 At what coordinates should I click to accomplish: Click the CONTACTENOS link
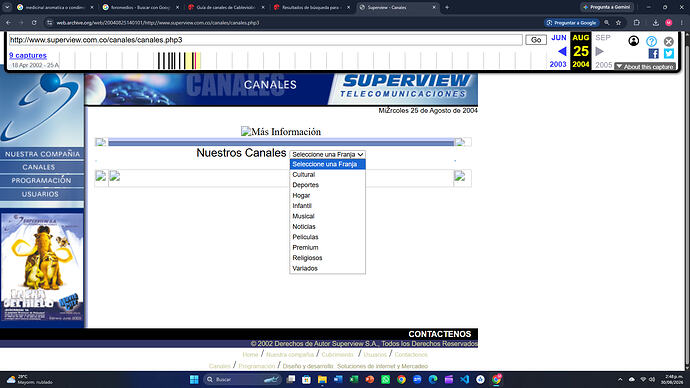440,334
